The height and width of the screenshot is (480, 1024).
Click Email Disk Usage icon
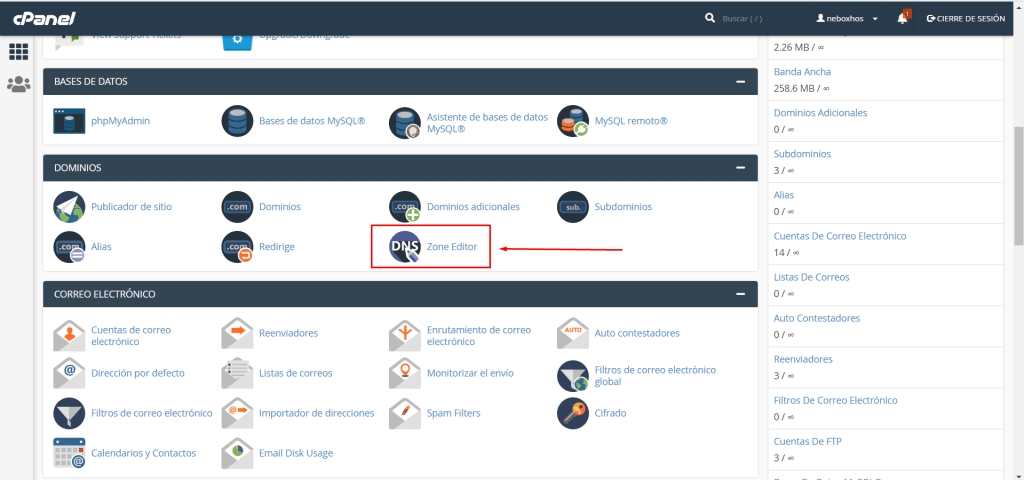pyautogui.click(x=237, y=453)
